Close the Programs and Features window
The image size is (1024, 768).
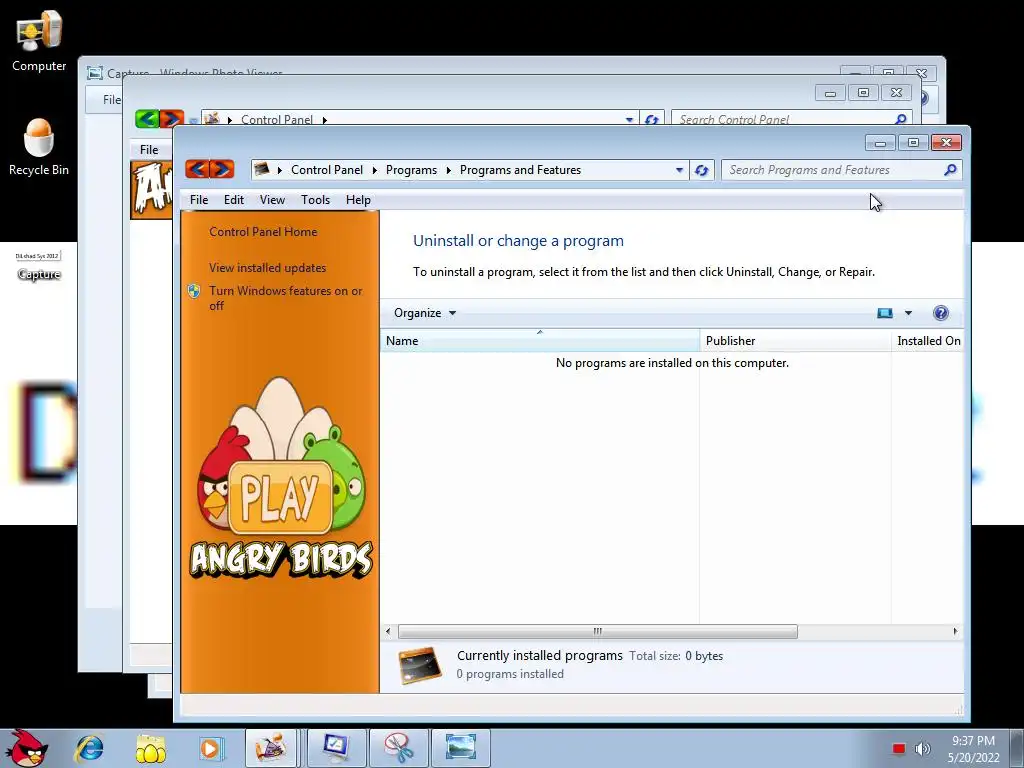tap(946, 142)
